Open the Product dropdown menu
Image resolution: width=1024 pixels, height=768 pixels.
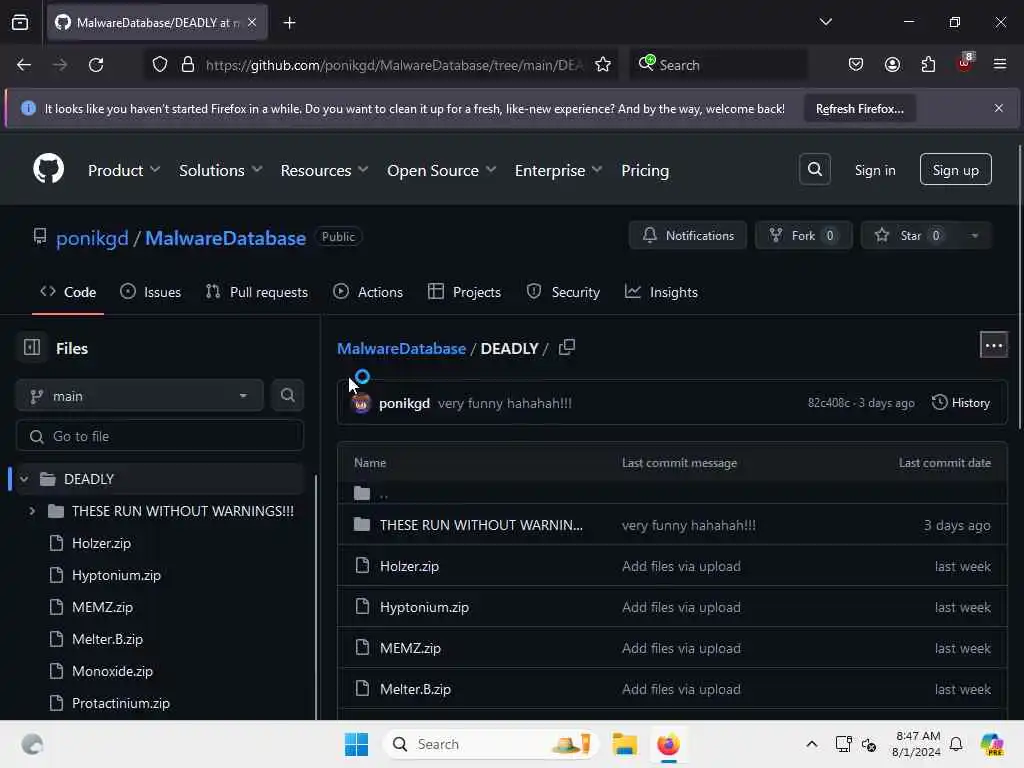click(123, 170)
